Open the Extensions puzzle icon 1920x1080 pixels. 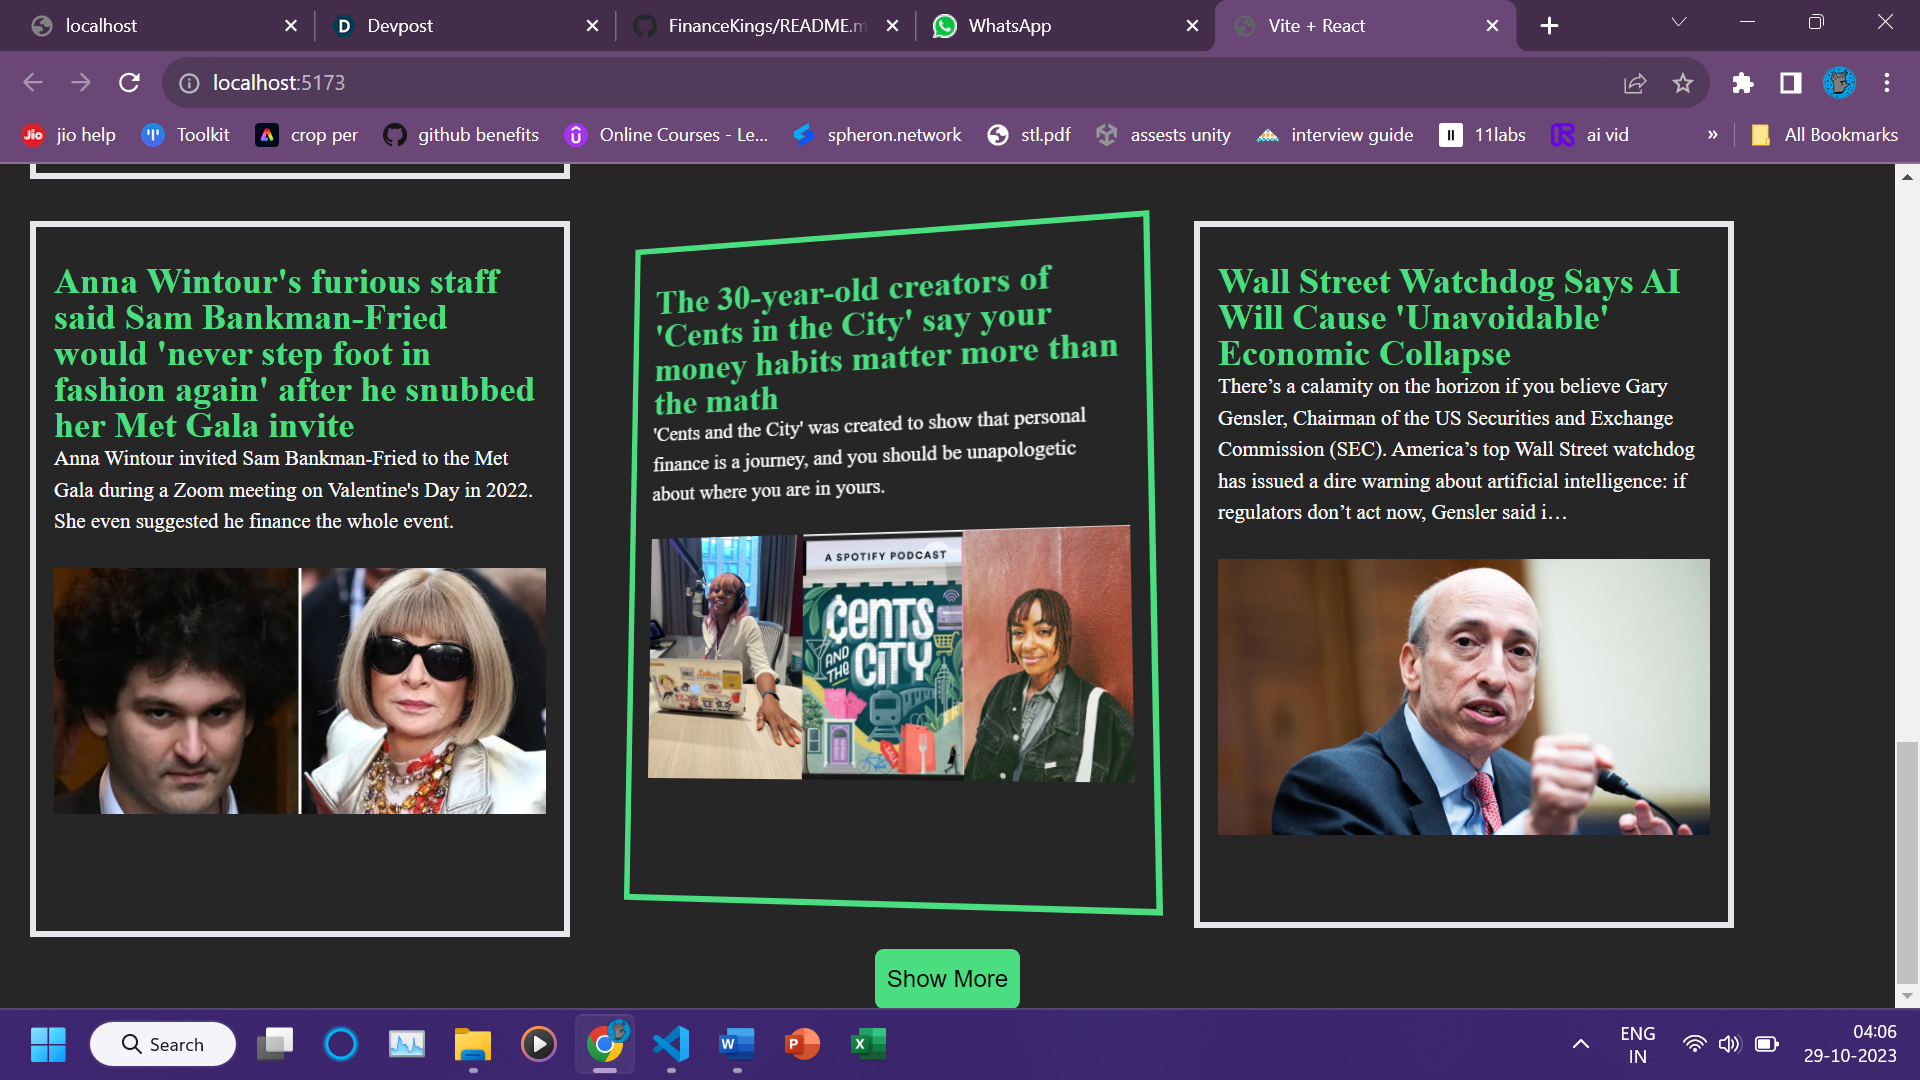(x=1743, y=83)
